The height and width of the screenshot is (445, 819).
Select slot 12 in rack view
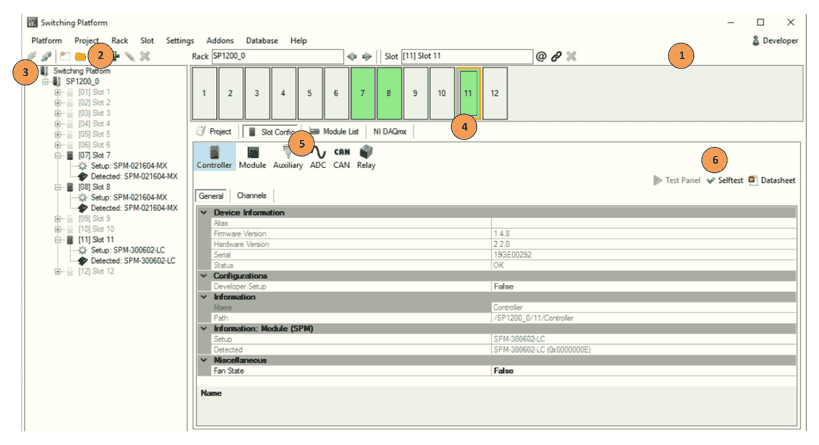click(495, 93)
